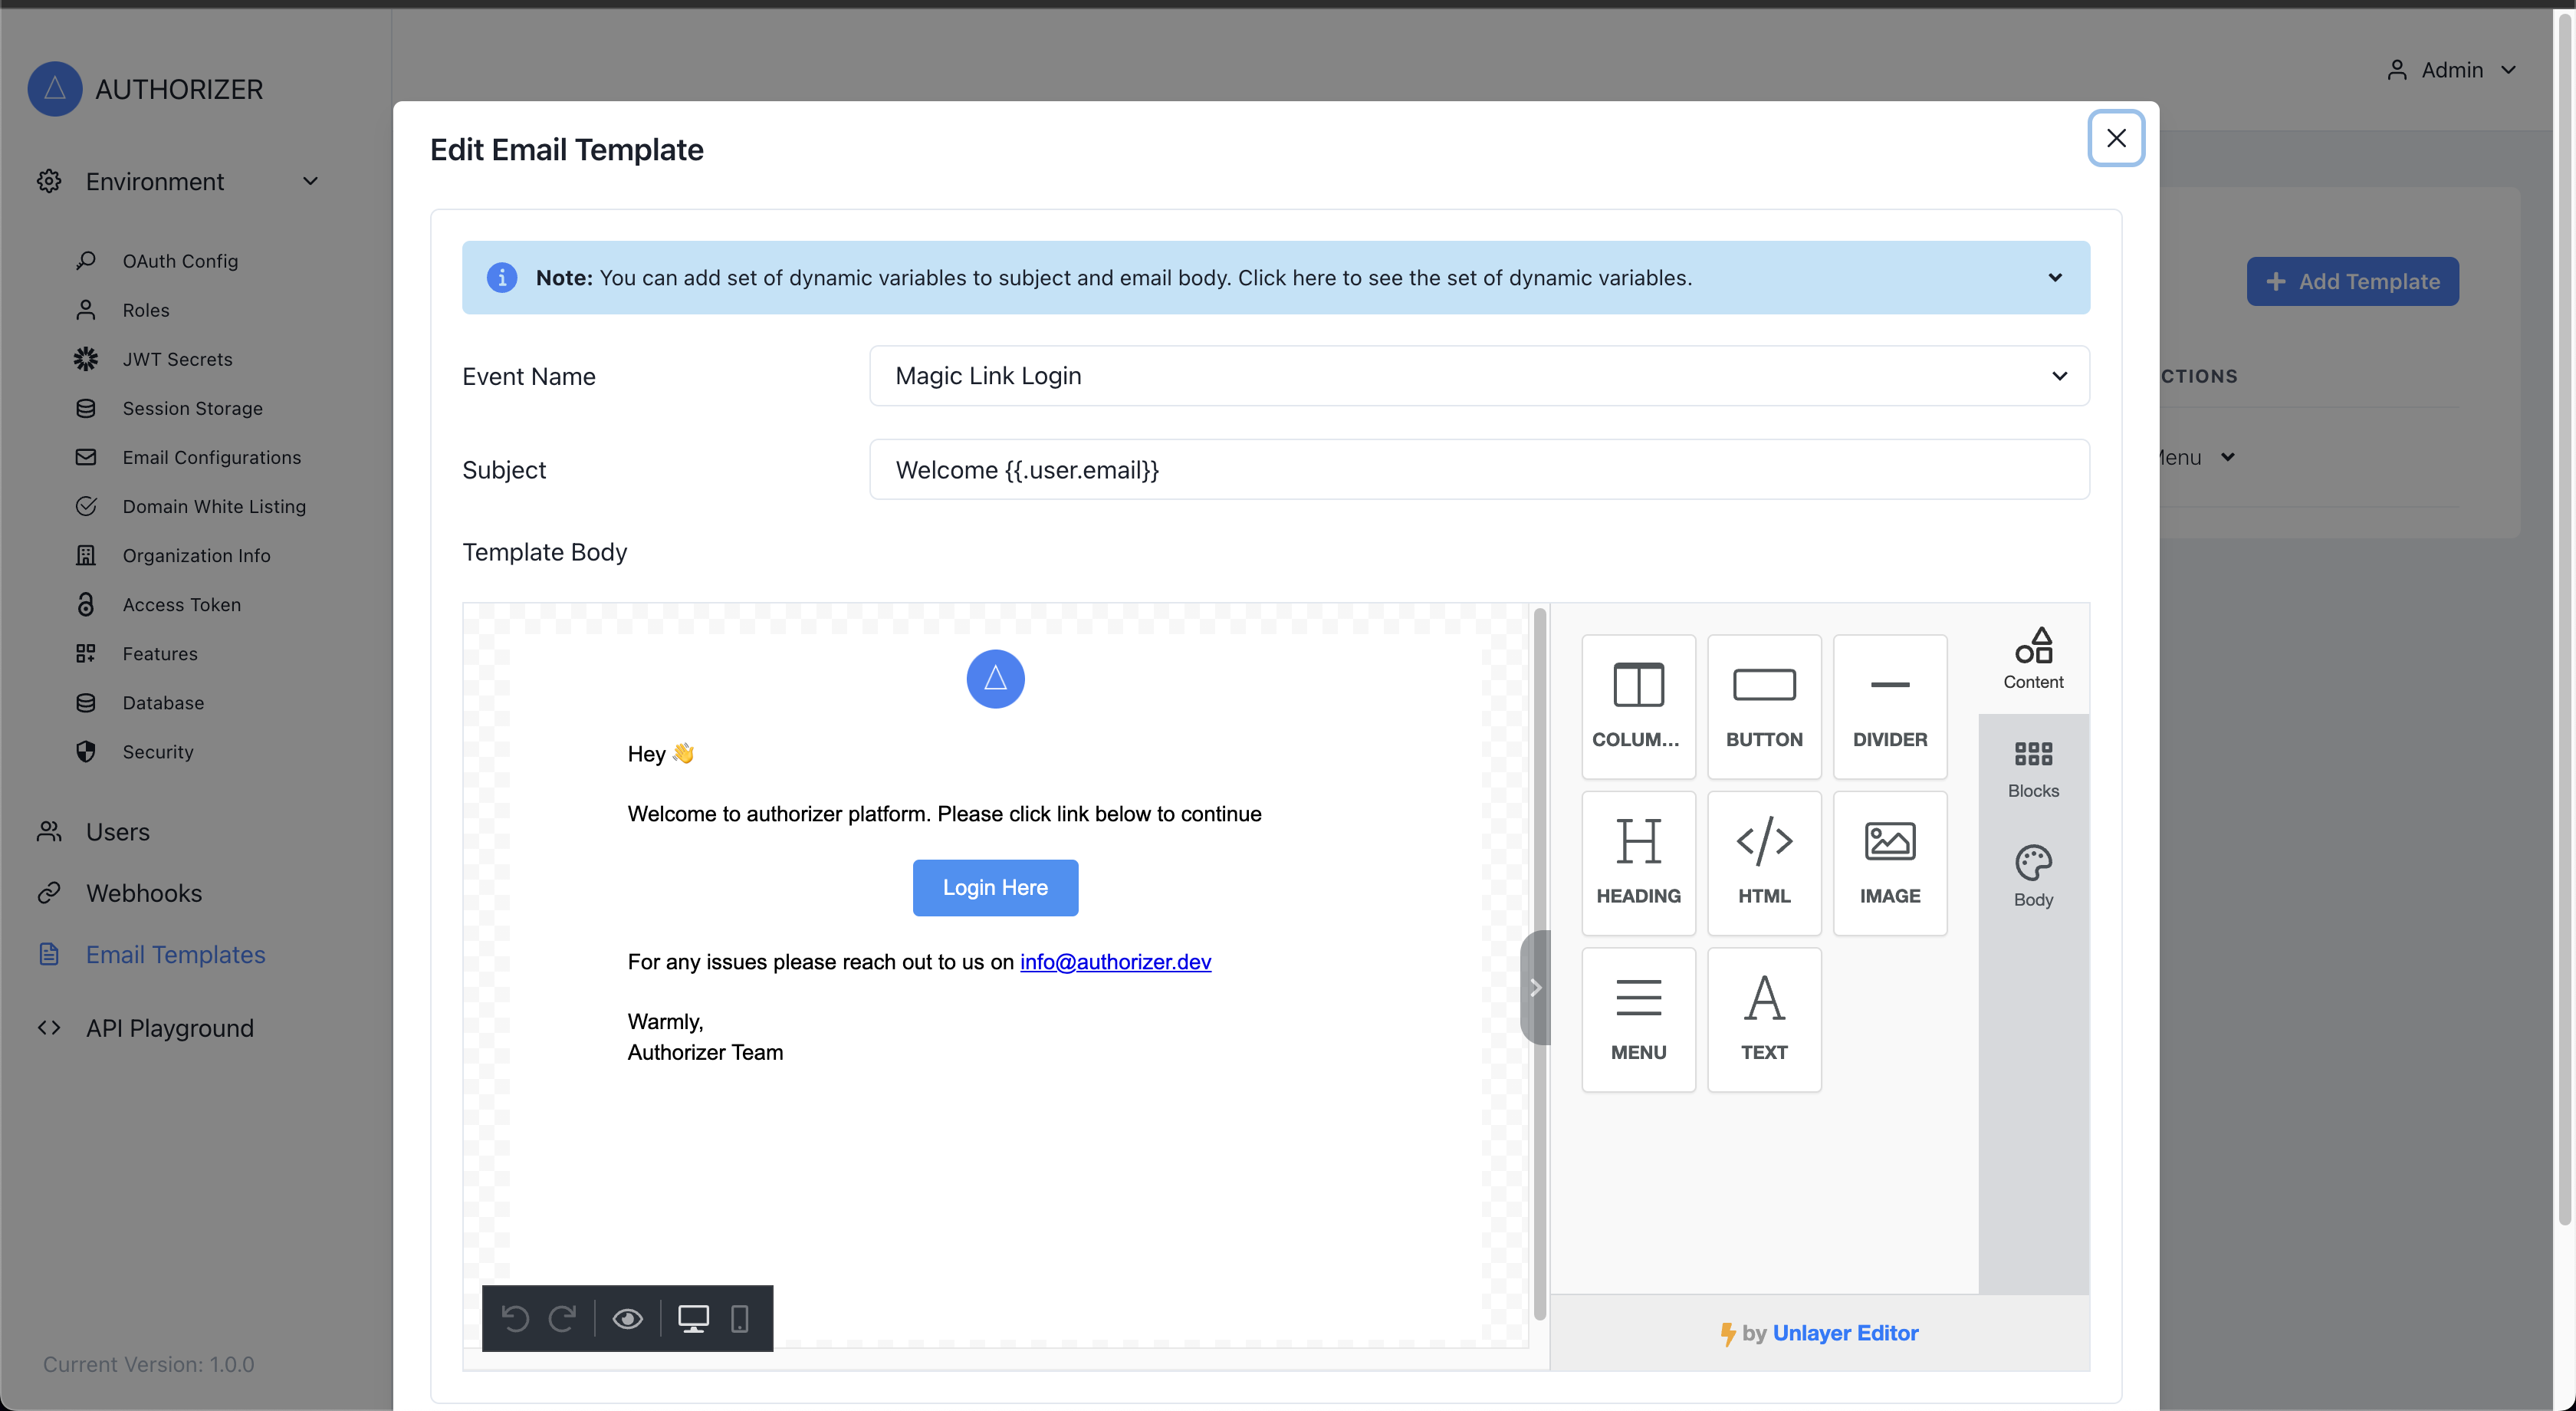Screen dimensions: 2576x1411
Task: Toggle mobile preview mode
Action: [x=738, y=1319]
